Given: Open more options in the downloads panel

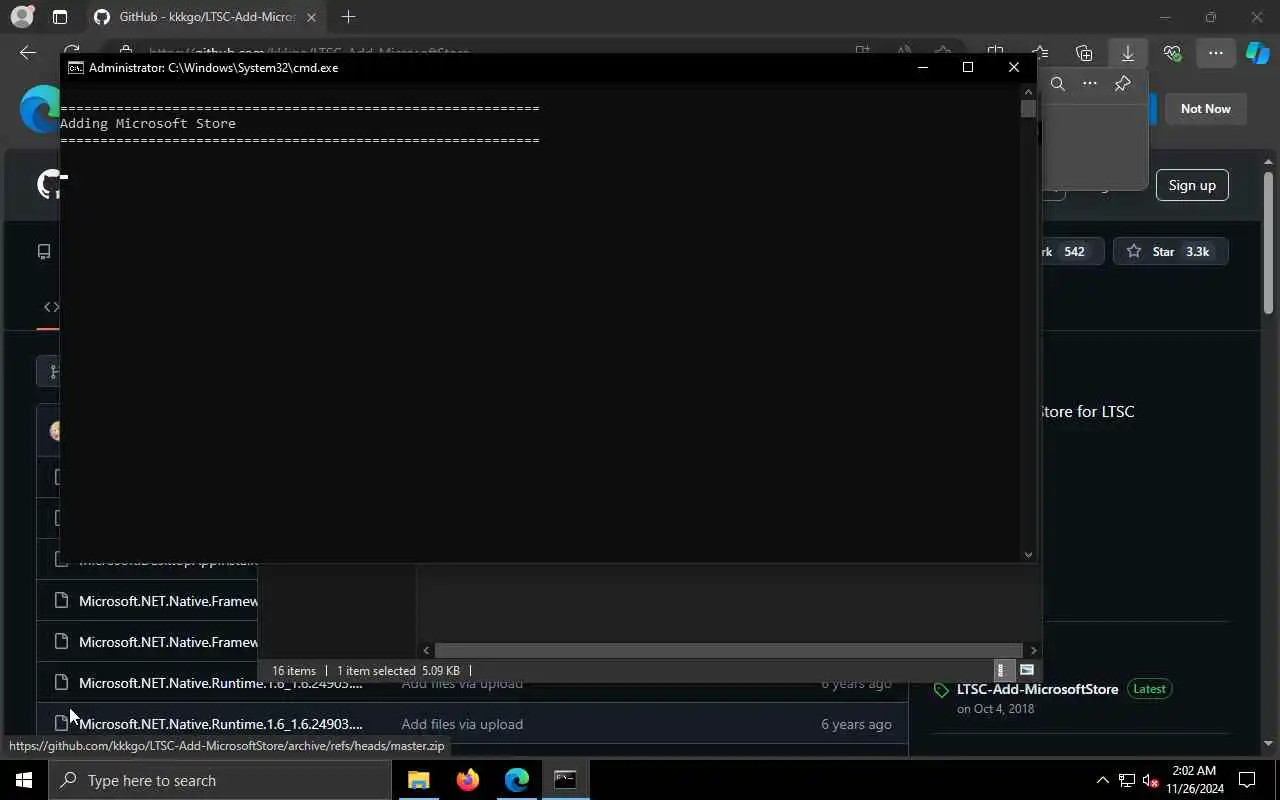Looking at the screenshot, I should tap(1090, 84).
